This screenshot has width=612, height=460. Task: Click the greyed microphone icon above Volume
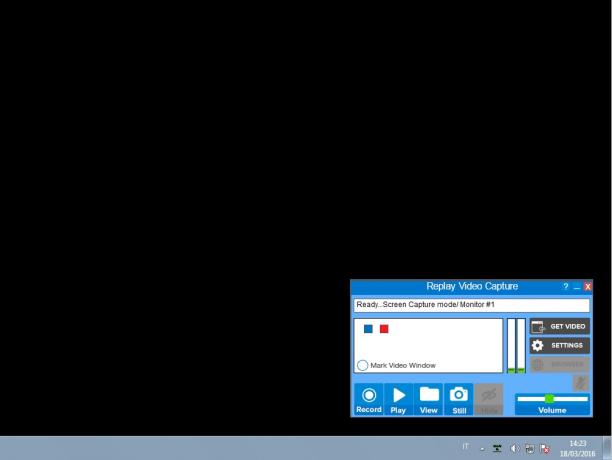(x=581, y=383)
